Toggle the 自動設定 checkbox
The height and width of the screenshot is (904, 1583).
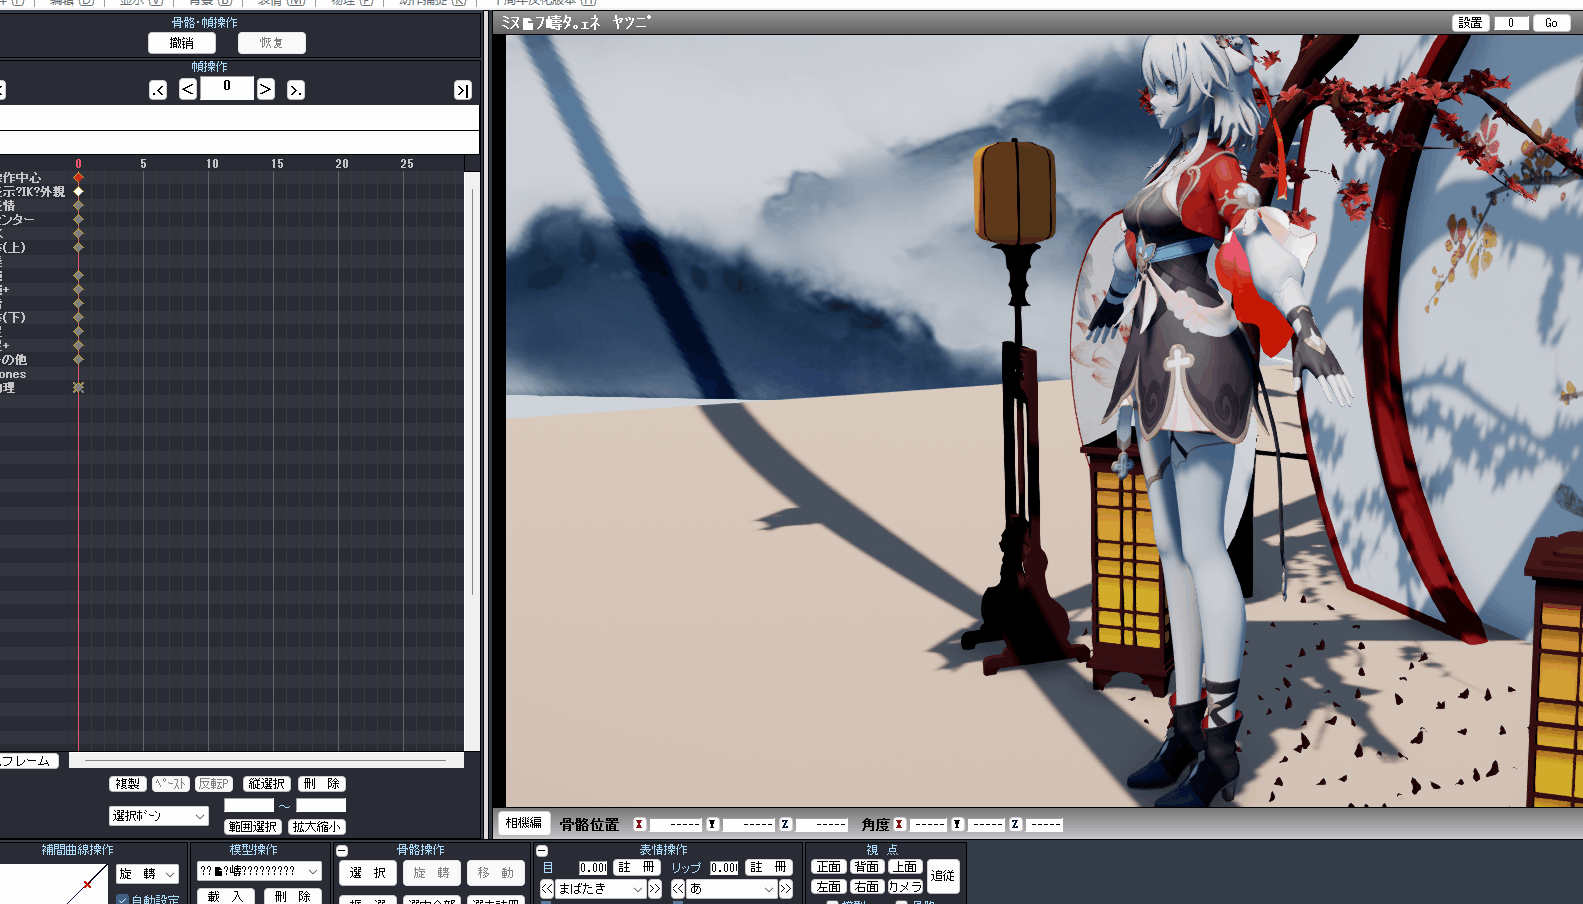click(x=123, y=899)
